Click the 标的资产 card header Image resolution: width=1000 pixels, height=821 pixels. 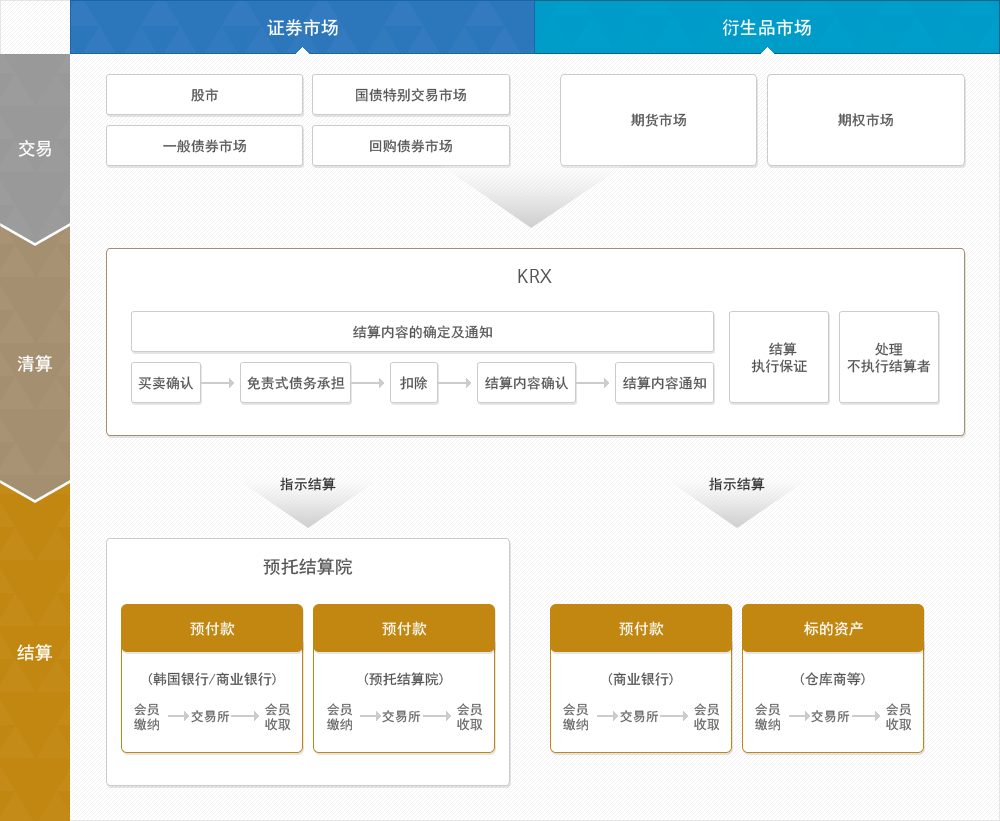tap(834, 628)
